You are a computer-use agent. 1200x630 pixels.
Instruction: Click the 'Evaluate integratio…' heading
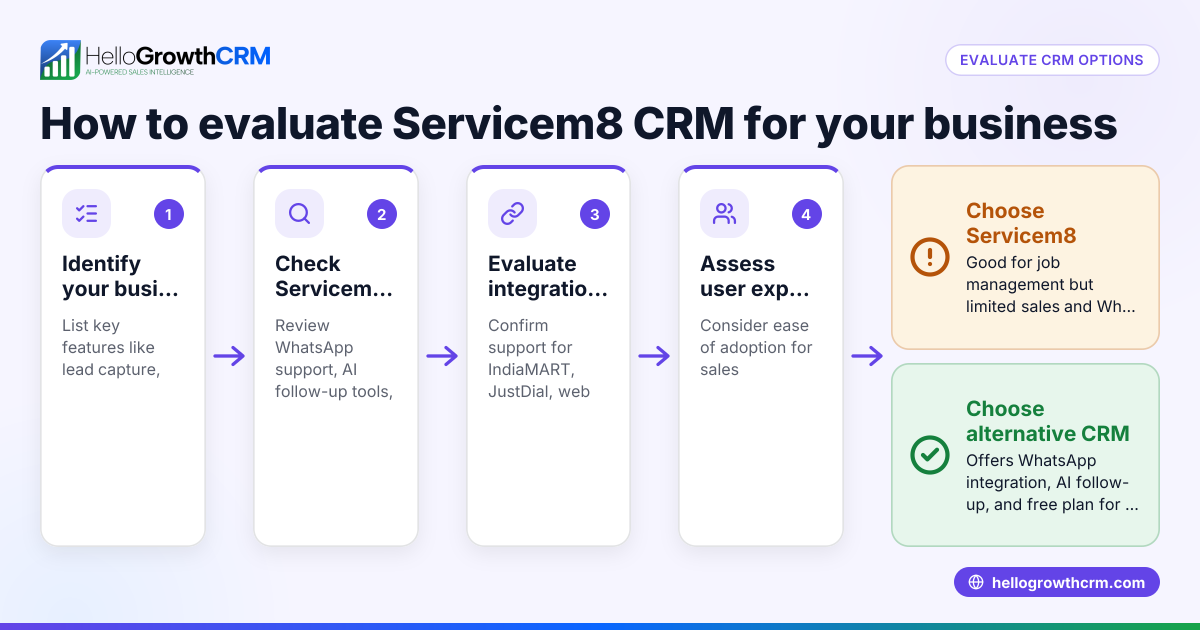[x=548, y=277]
